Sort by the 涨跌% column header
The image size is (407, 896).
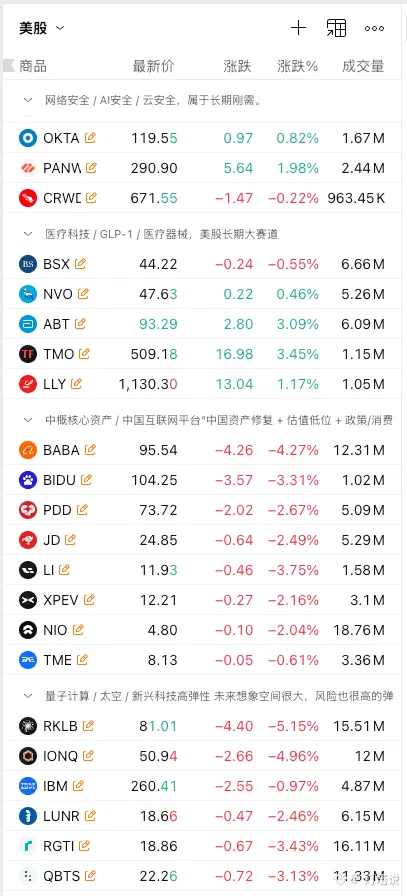(297, 66)
